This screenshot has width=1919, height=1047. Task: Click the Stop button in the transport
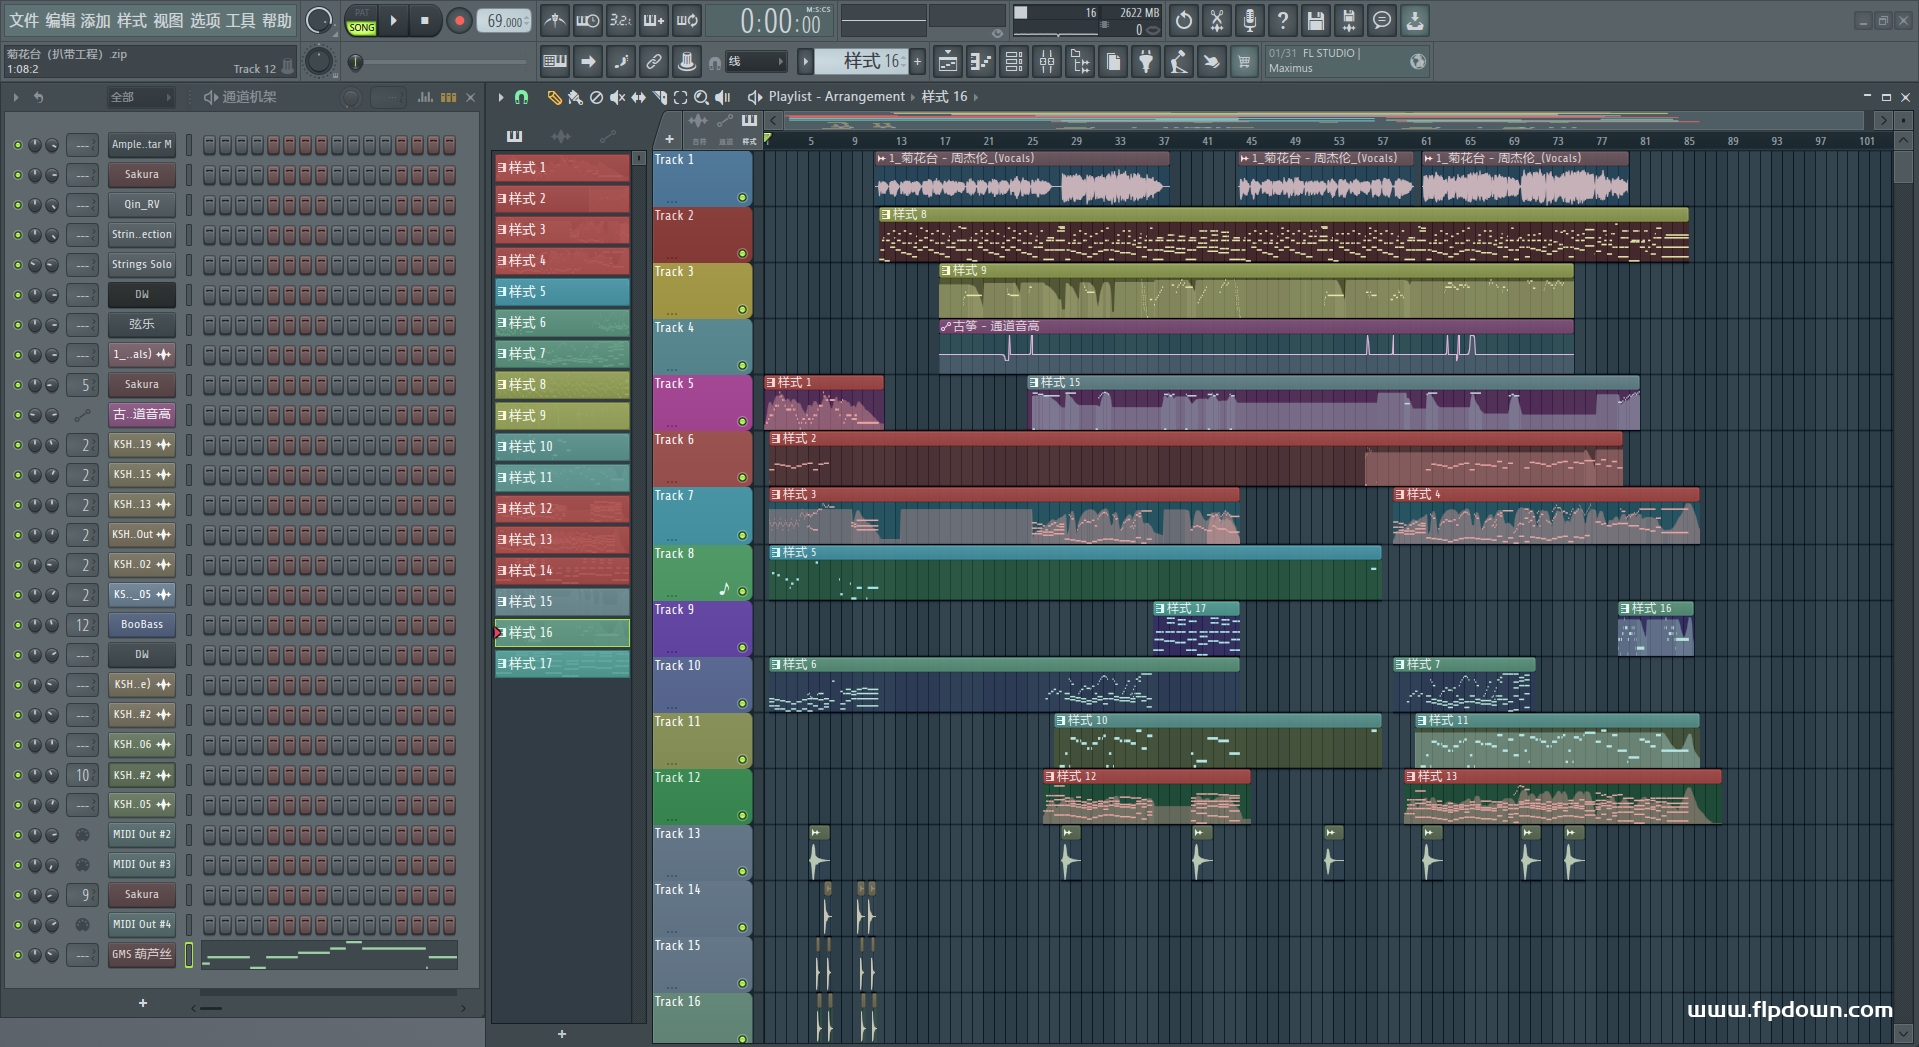[424, 20]
